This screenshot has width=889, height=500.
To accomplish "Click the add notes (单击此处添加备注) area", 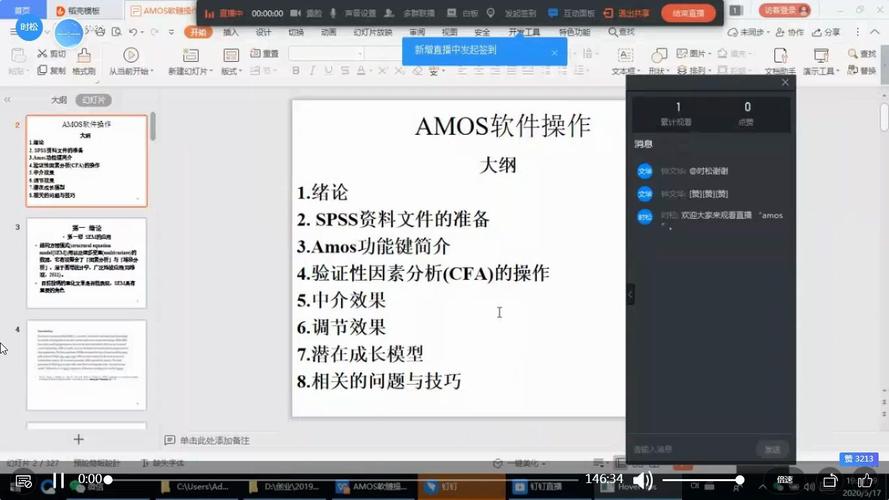I will coord(214,440).
